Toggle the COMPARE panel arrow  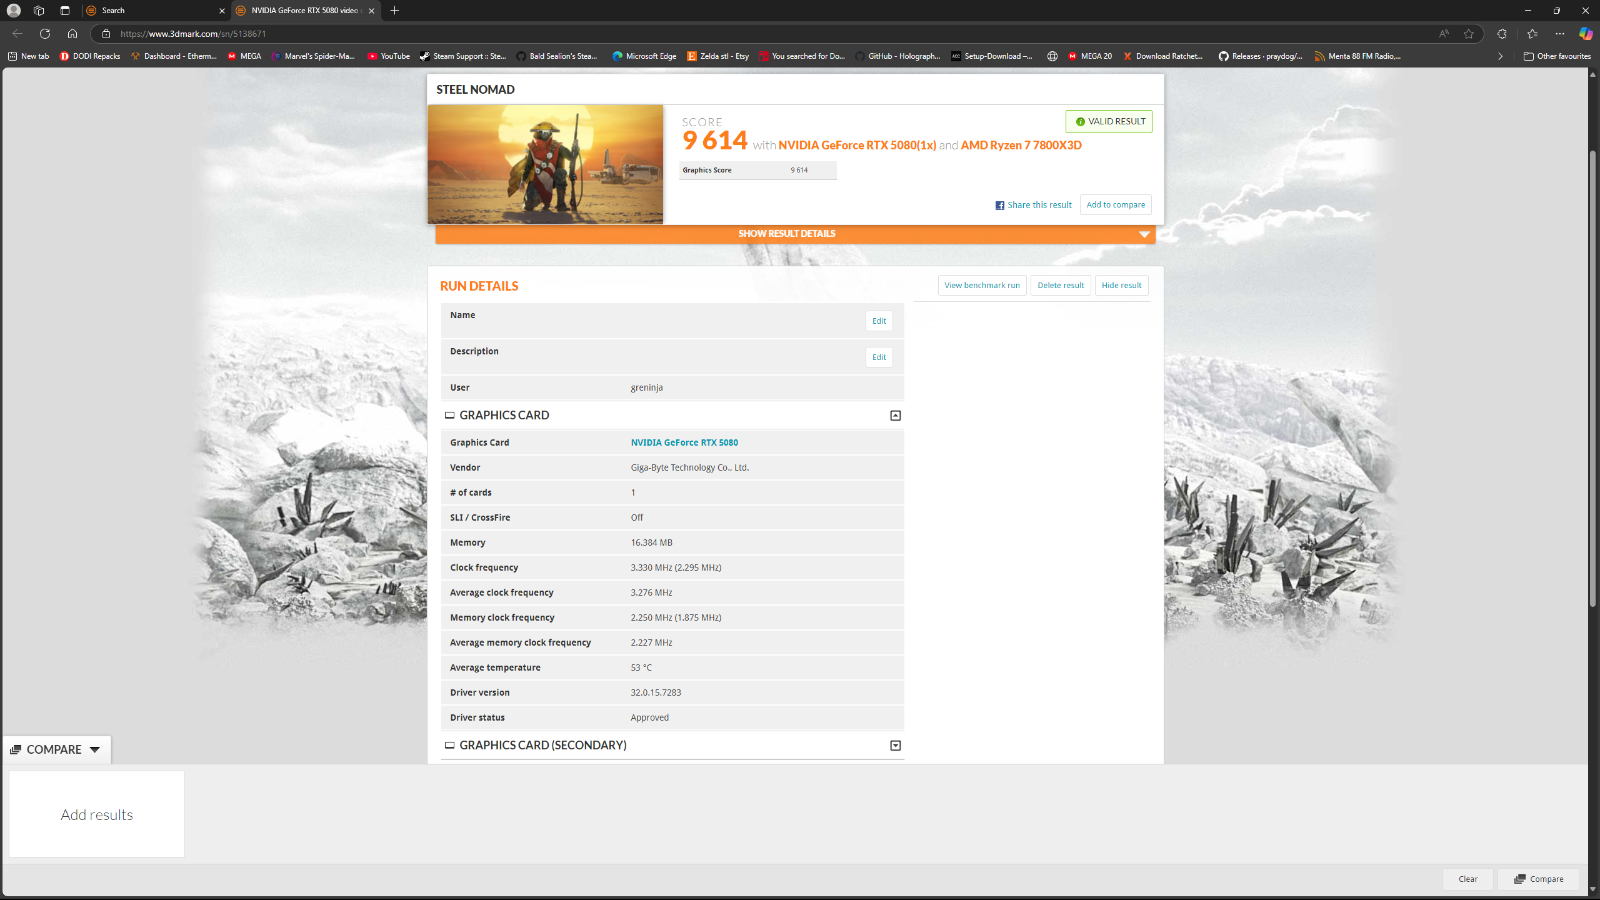pyautogui.click(x=95, y=749)
